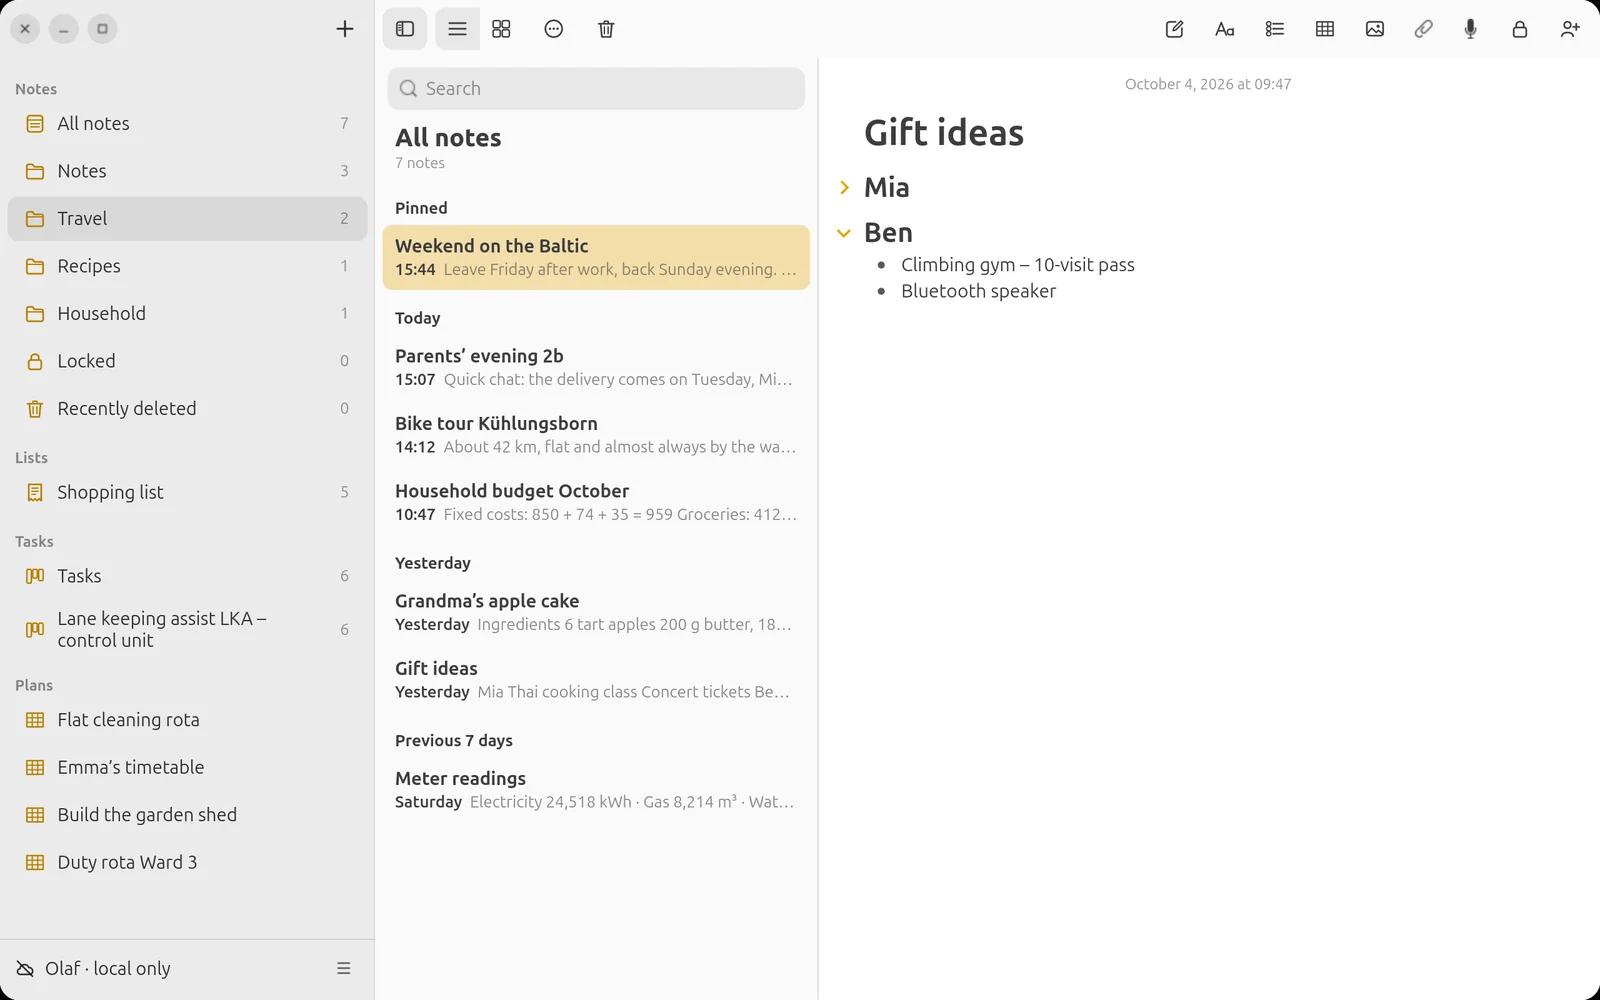Image resolution: width=1600 pixels, height=1000 pixels.
Task: Open the Parents' evening 2b note
Action: click(596, 367)
